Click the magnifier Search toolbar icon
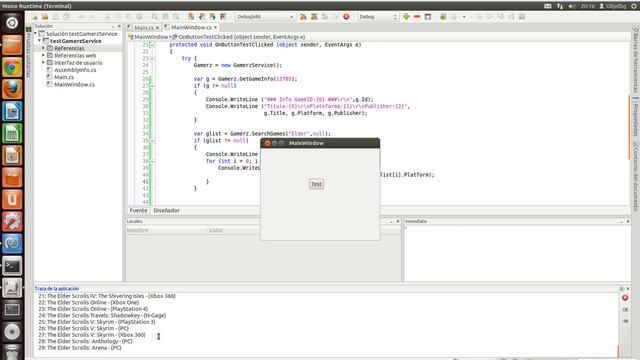Screen dimensions: 640x360 pos(155,17)
